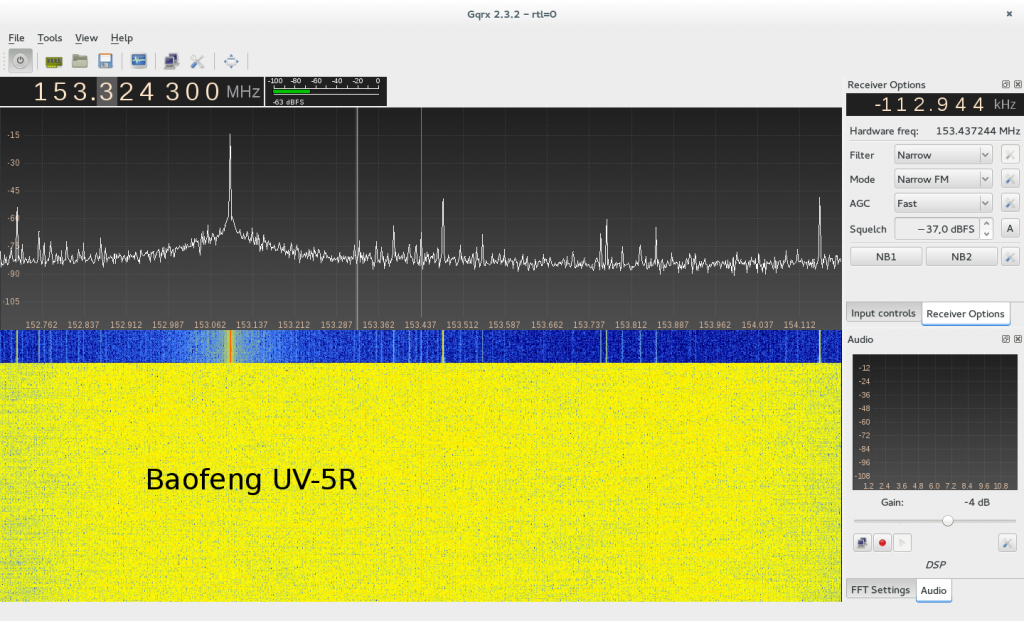Viewport: 1024px width, 621px height.
Task: Click Hardware freq value 153.437244 MHz
Action: tap(978, 131)
